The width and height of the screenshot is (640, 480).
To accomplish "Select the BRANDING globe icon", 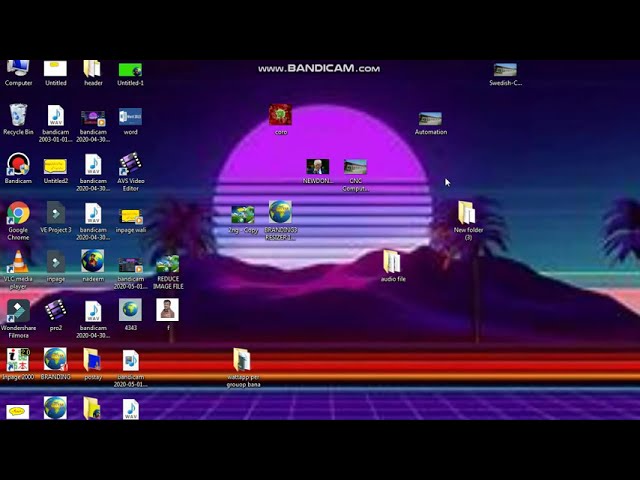I will [56, 364].
